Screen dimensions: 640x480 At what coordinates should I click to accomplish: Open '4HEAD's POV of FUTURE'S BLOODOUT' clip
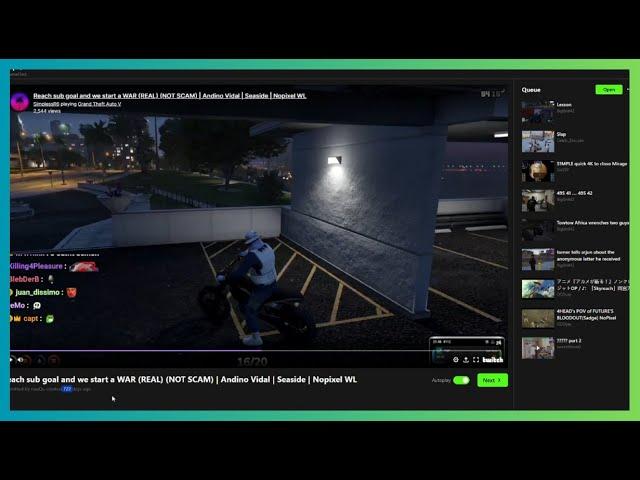(575, 318)
